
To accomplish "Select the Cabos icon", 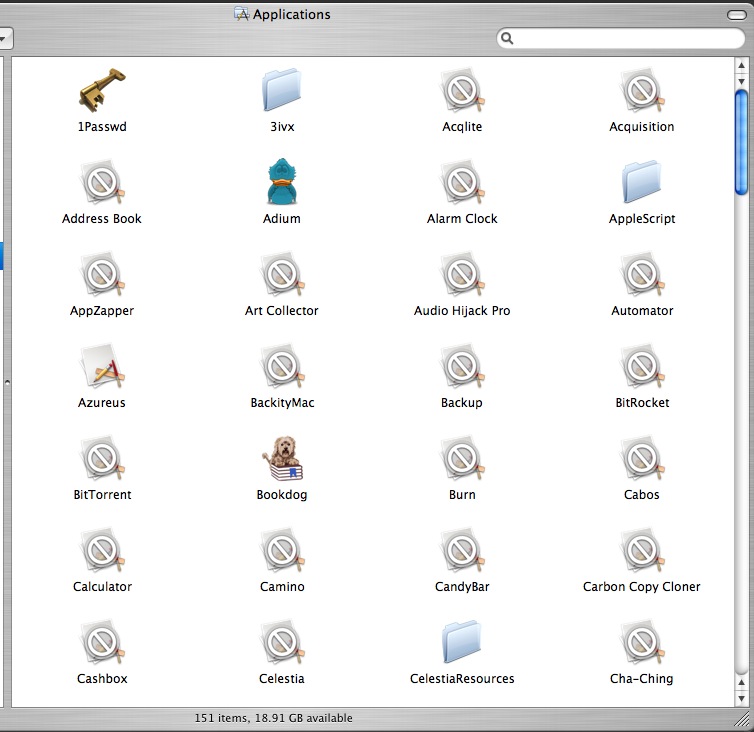I will click(x=642, y=458).
